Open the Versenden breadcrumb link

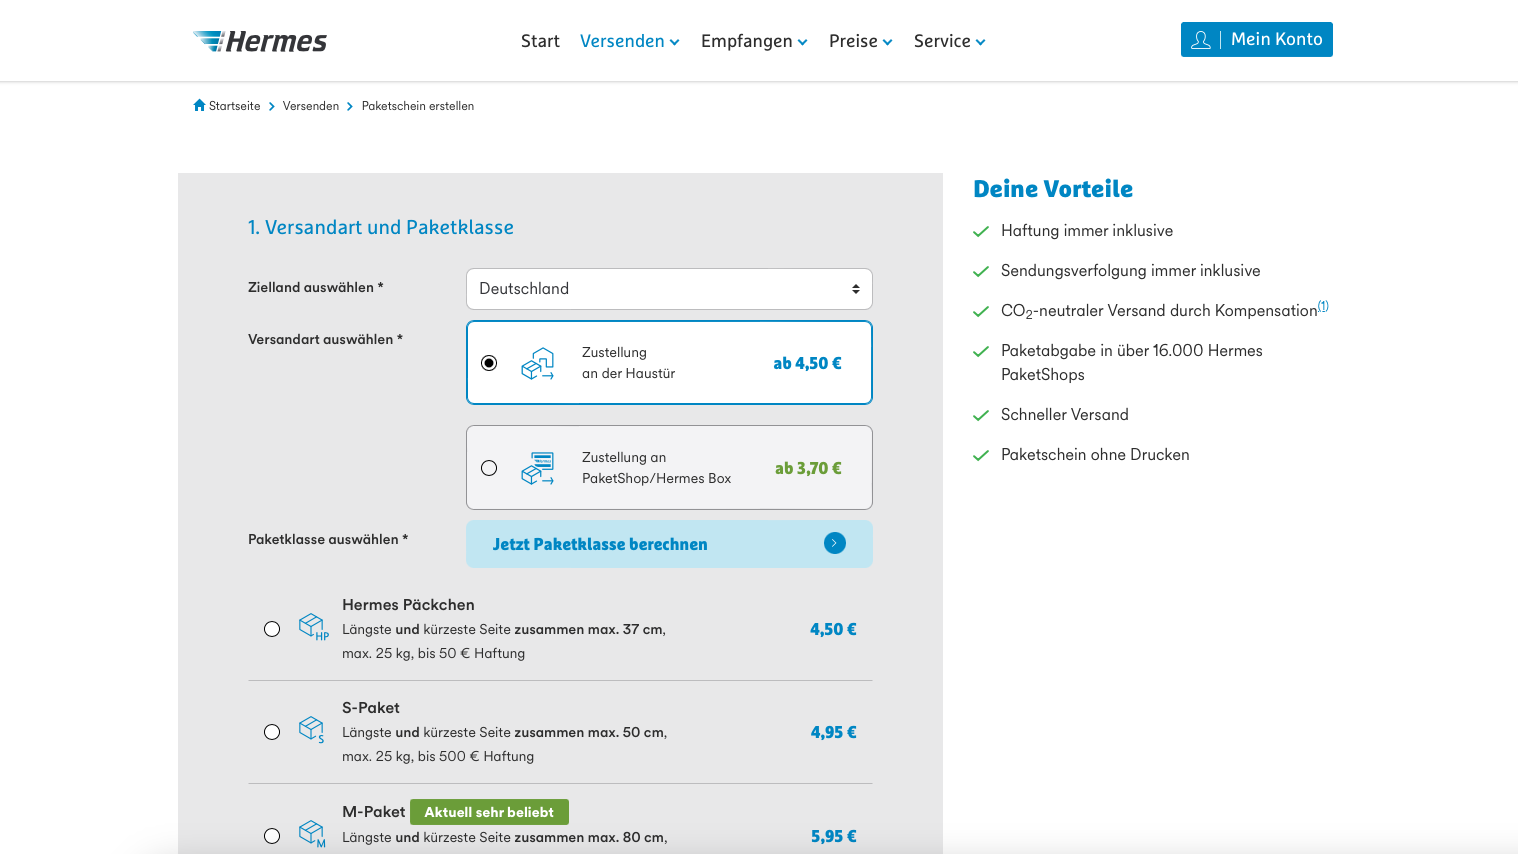click(x=310, y=106)
